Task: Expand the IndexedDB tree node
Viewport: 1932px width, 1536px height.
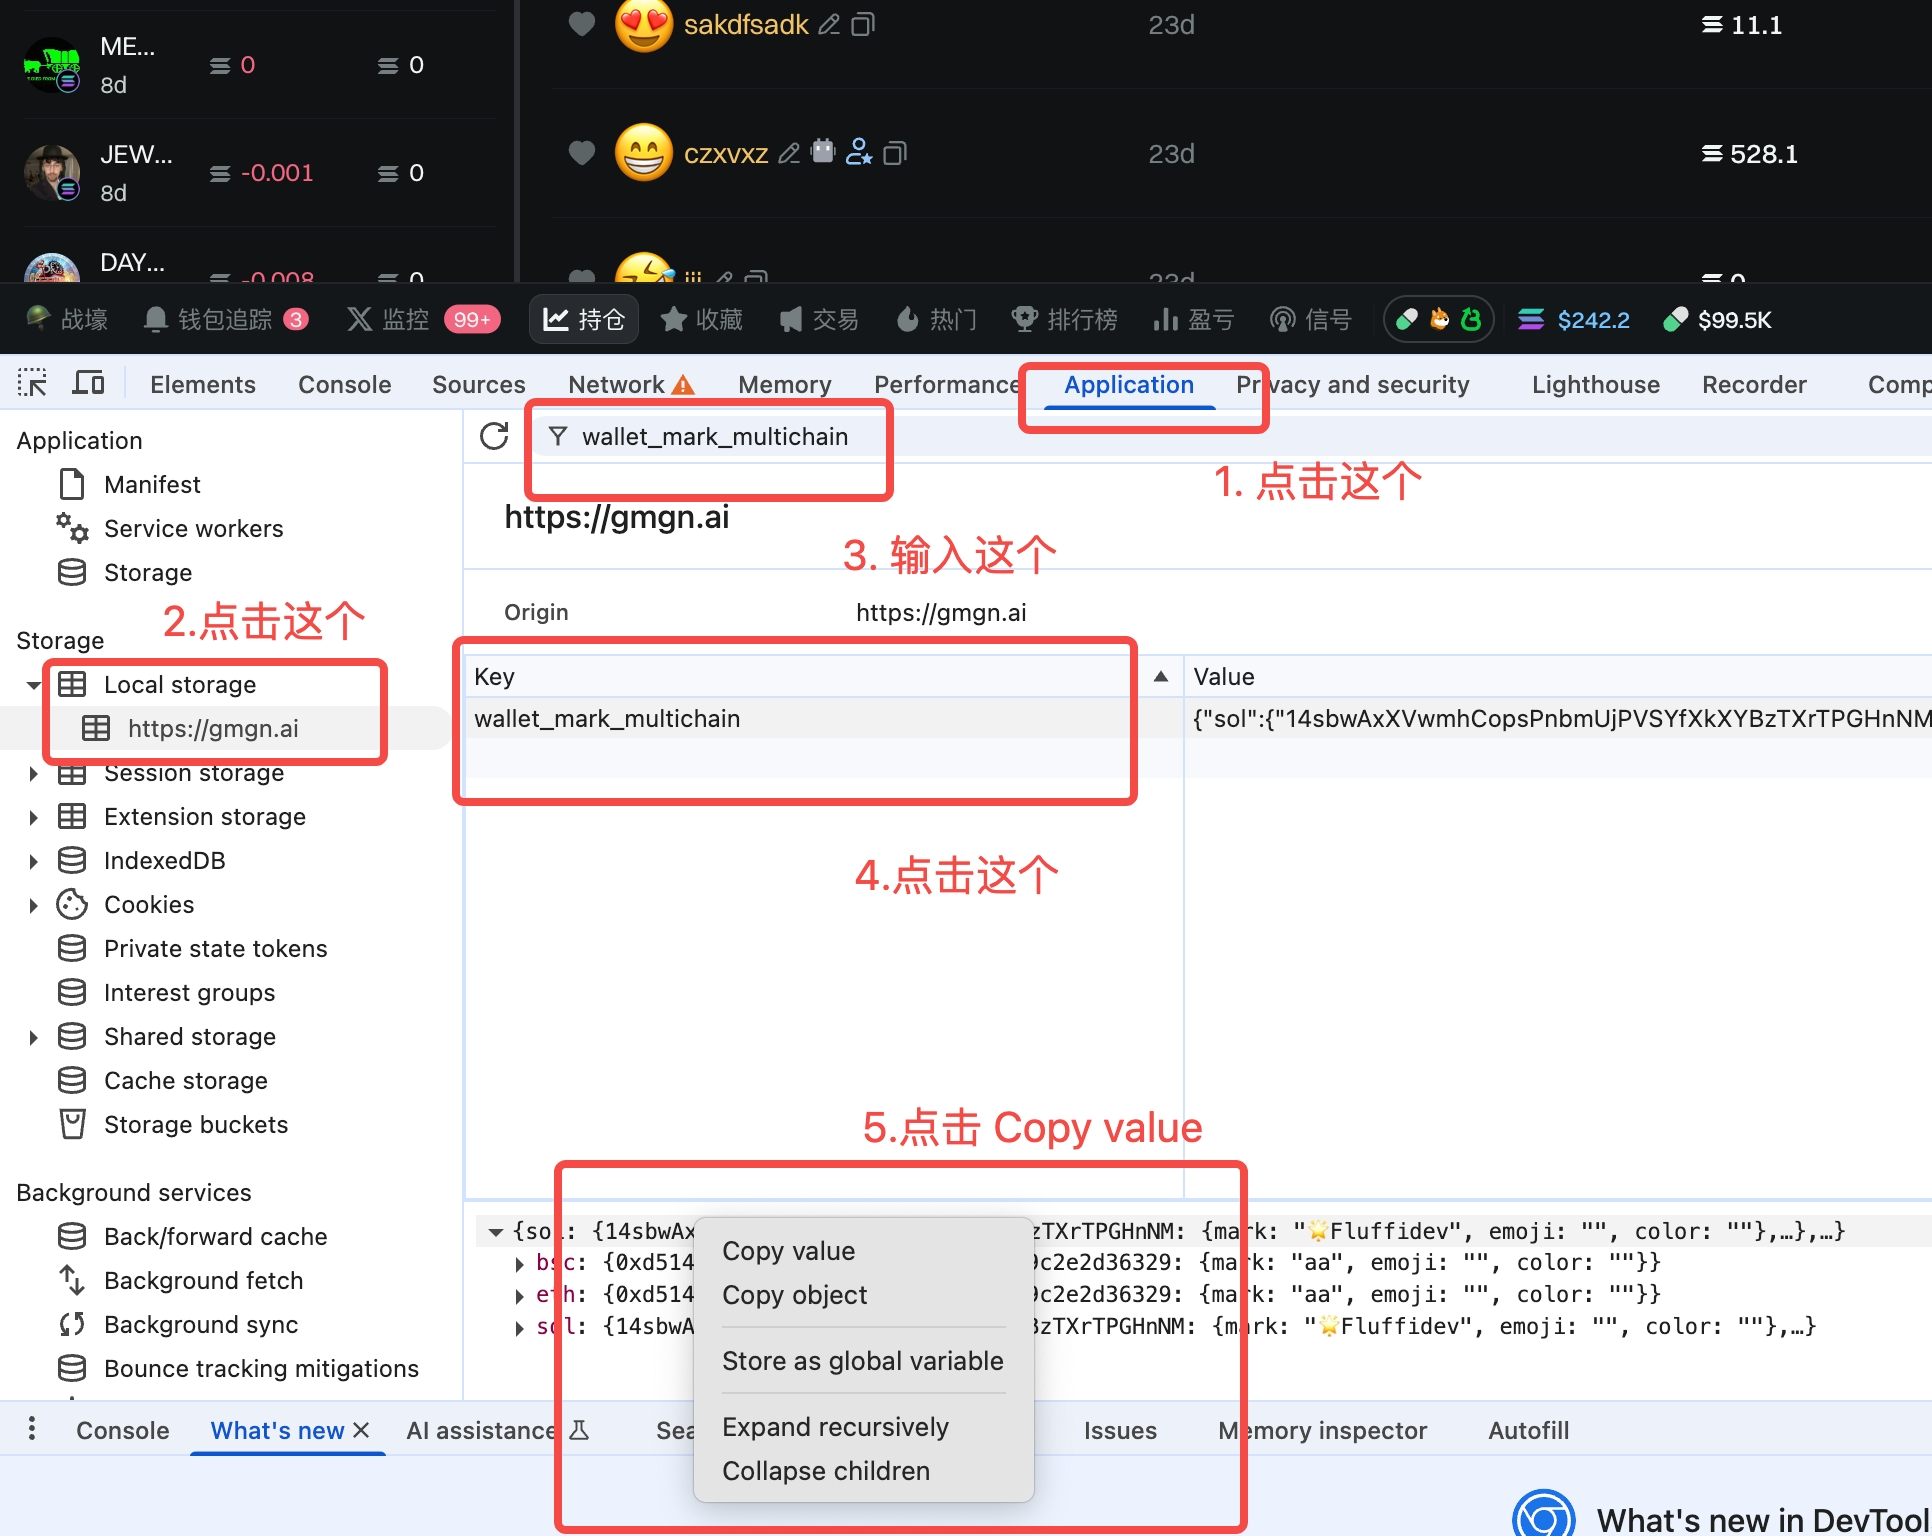Action: (x=33, y=861)
